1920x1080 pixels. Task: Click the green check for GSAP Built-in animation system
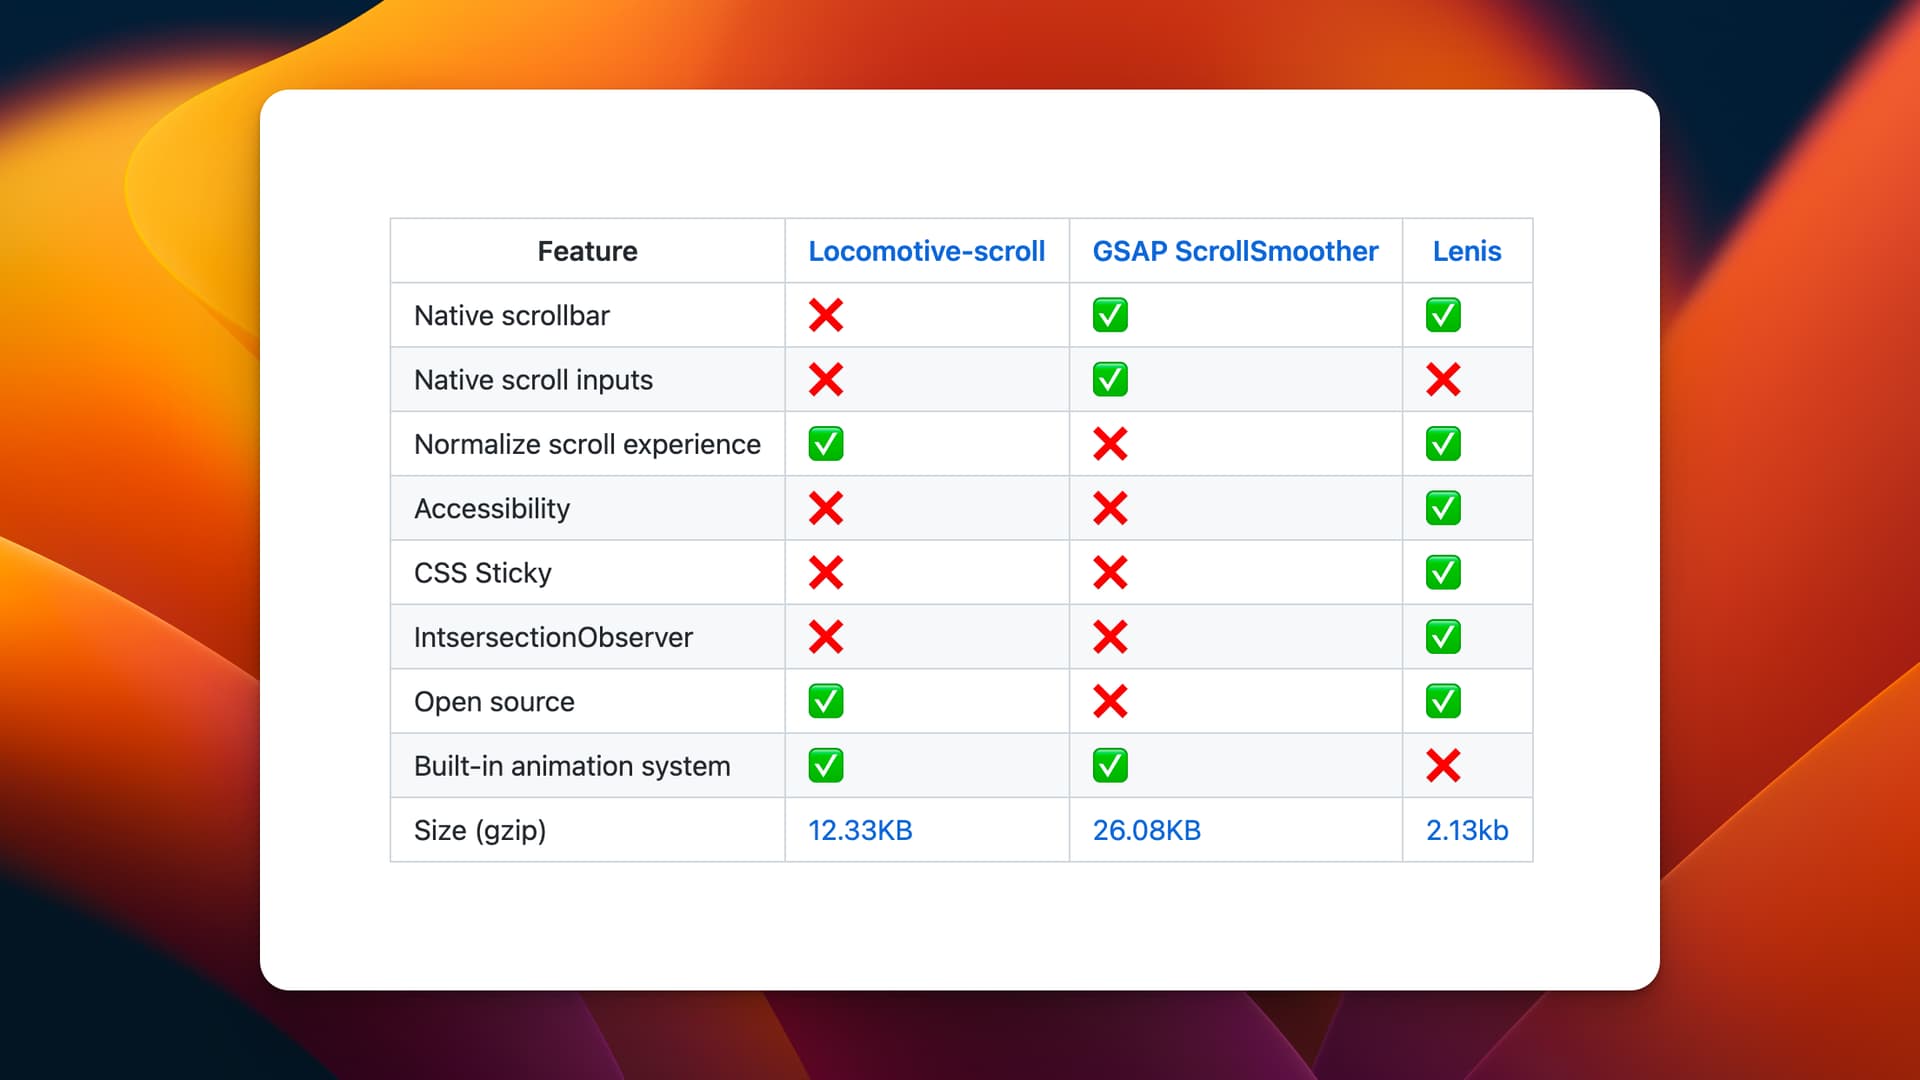pos(1110,766)
